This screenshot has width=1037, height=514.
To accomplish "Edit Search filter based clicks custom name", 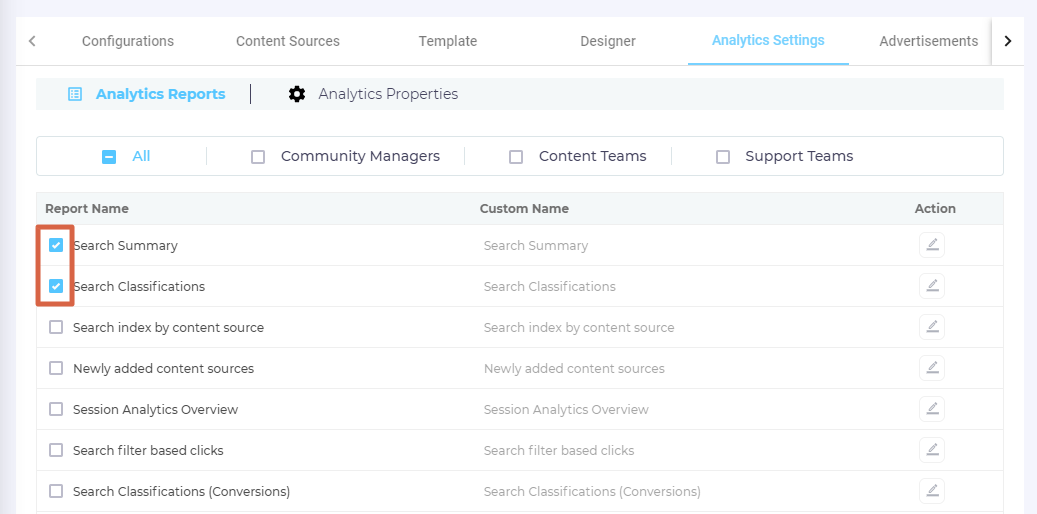I will [x=931, y=450].
